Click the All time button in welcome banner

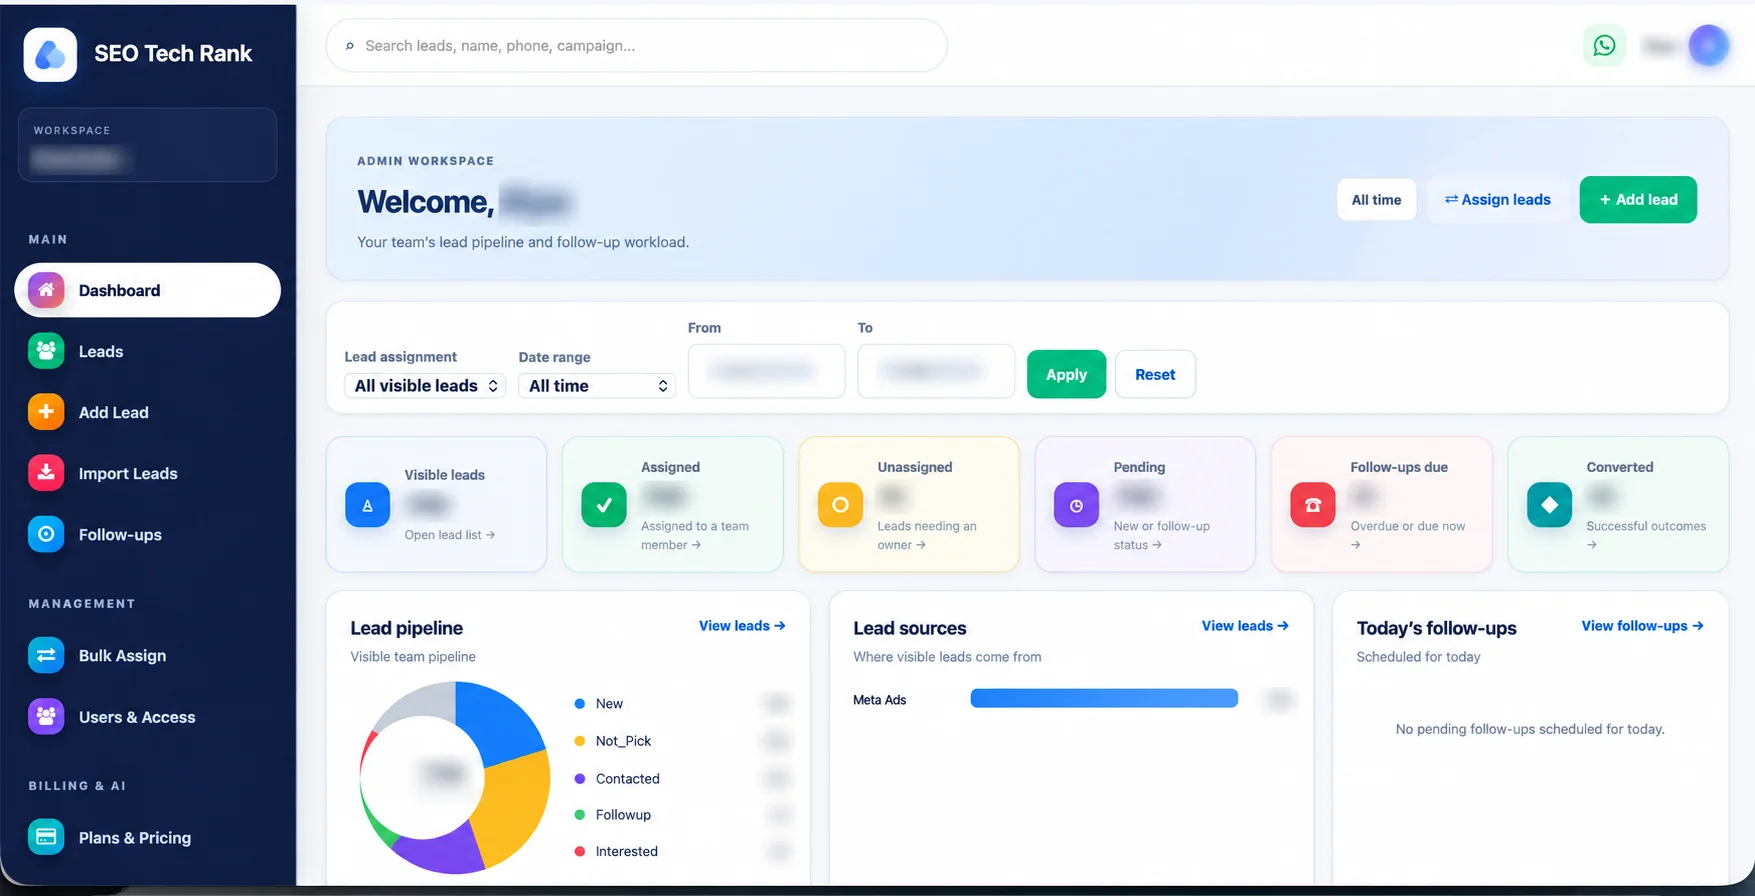(x=1376, y=200)
